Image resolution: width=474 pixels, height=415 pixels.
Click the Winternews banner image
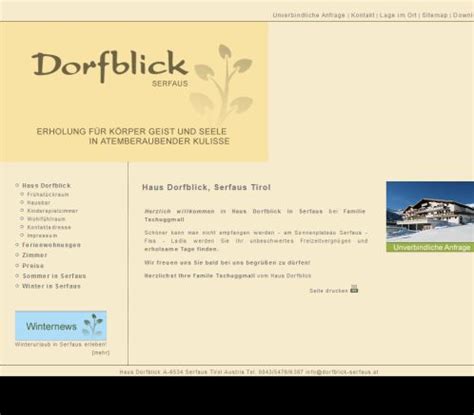(61, 326)
